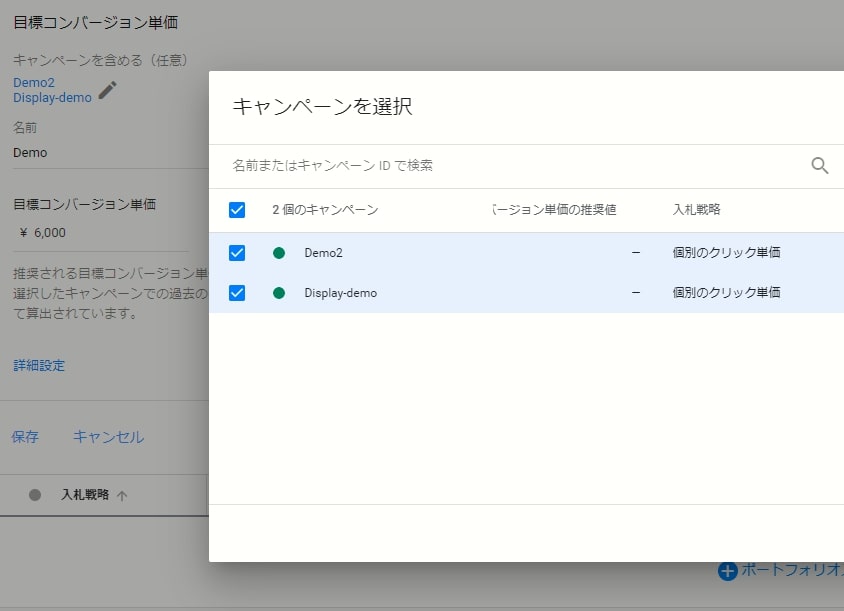Focus the 名前またはキャンペーン ID で検索 field
Screen dimensions: 844x611
pos(517,166)
